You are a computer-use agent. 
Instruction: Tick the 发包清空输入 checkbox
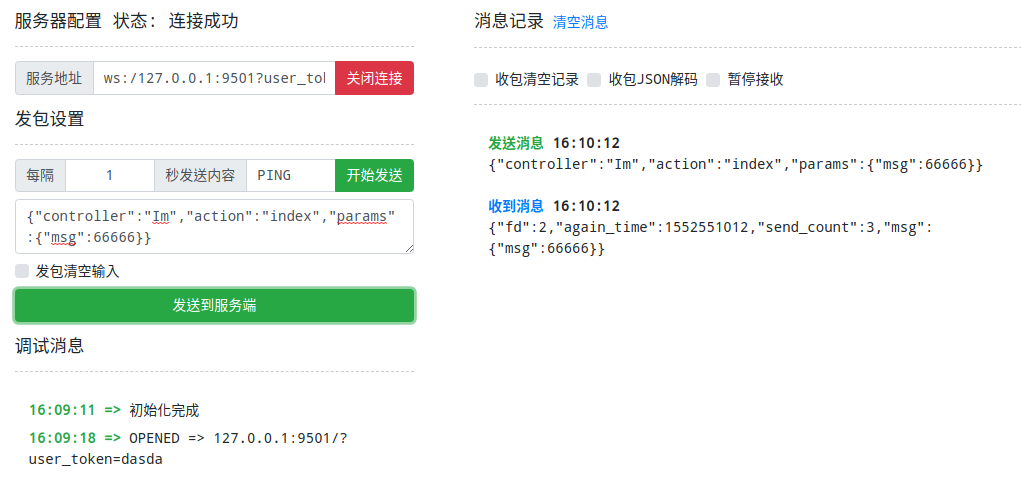(x=22, y=271)
